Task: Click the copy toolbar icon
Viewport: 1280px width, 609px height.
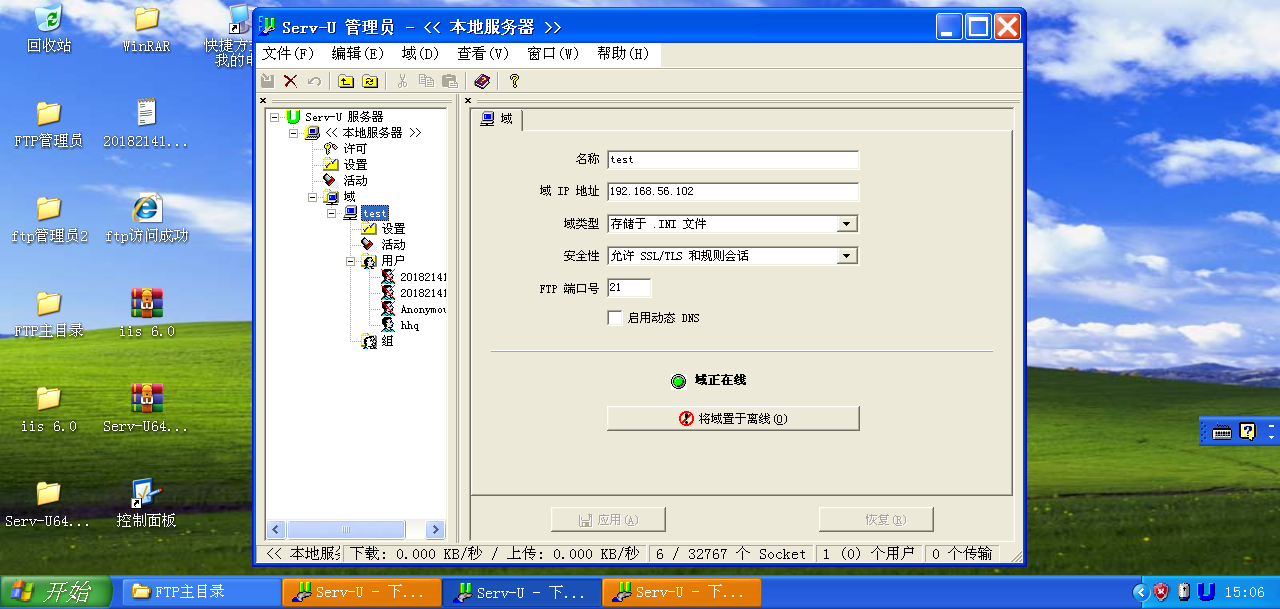Action: [426, 81]
